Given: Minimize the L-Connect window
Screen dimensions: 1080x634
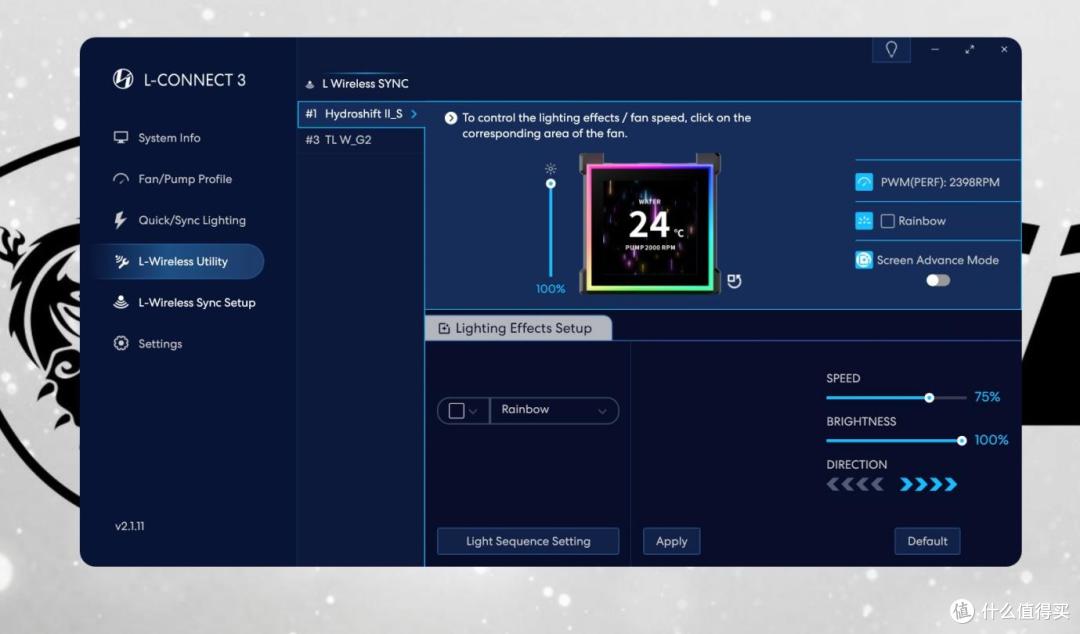Looking at the screenshot, I should [x=935, y=50].
